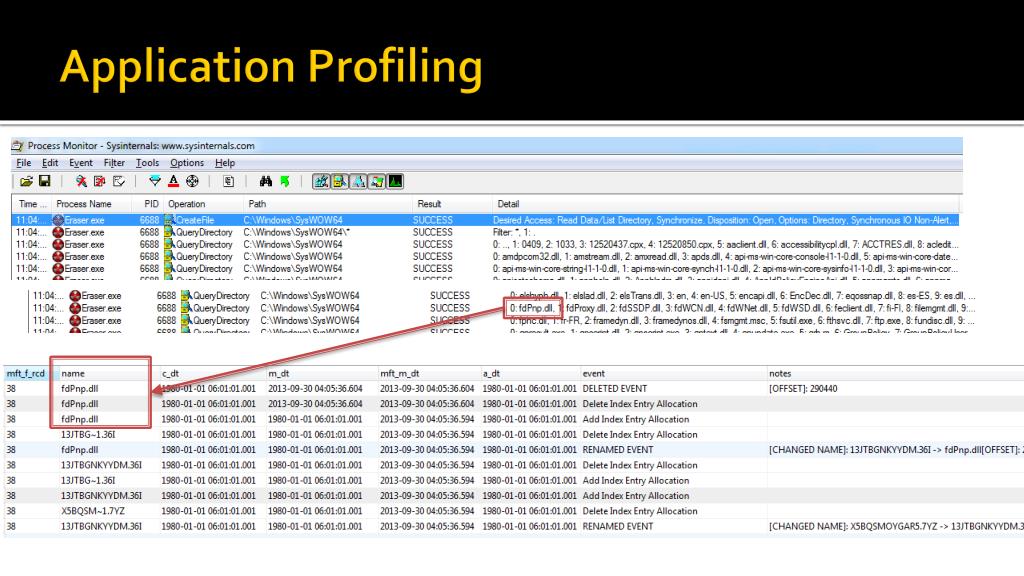
Task: Toggle Show Process and Thread Activity icon
Action: coord(377,182)
